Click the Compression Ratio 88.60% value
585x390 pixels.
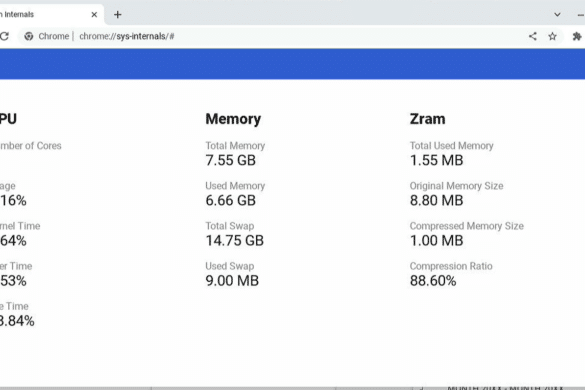point(433,281)
